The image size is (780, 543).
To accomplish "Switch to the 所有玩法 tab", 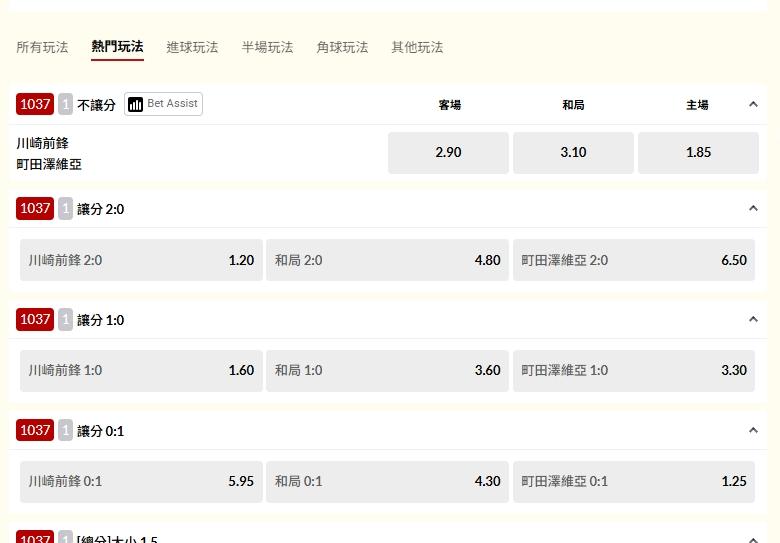I will click(x=42, y=47).
